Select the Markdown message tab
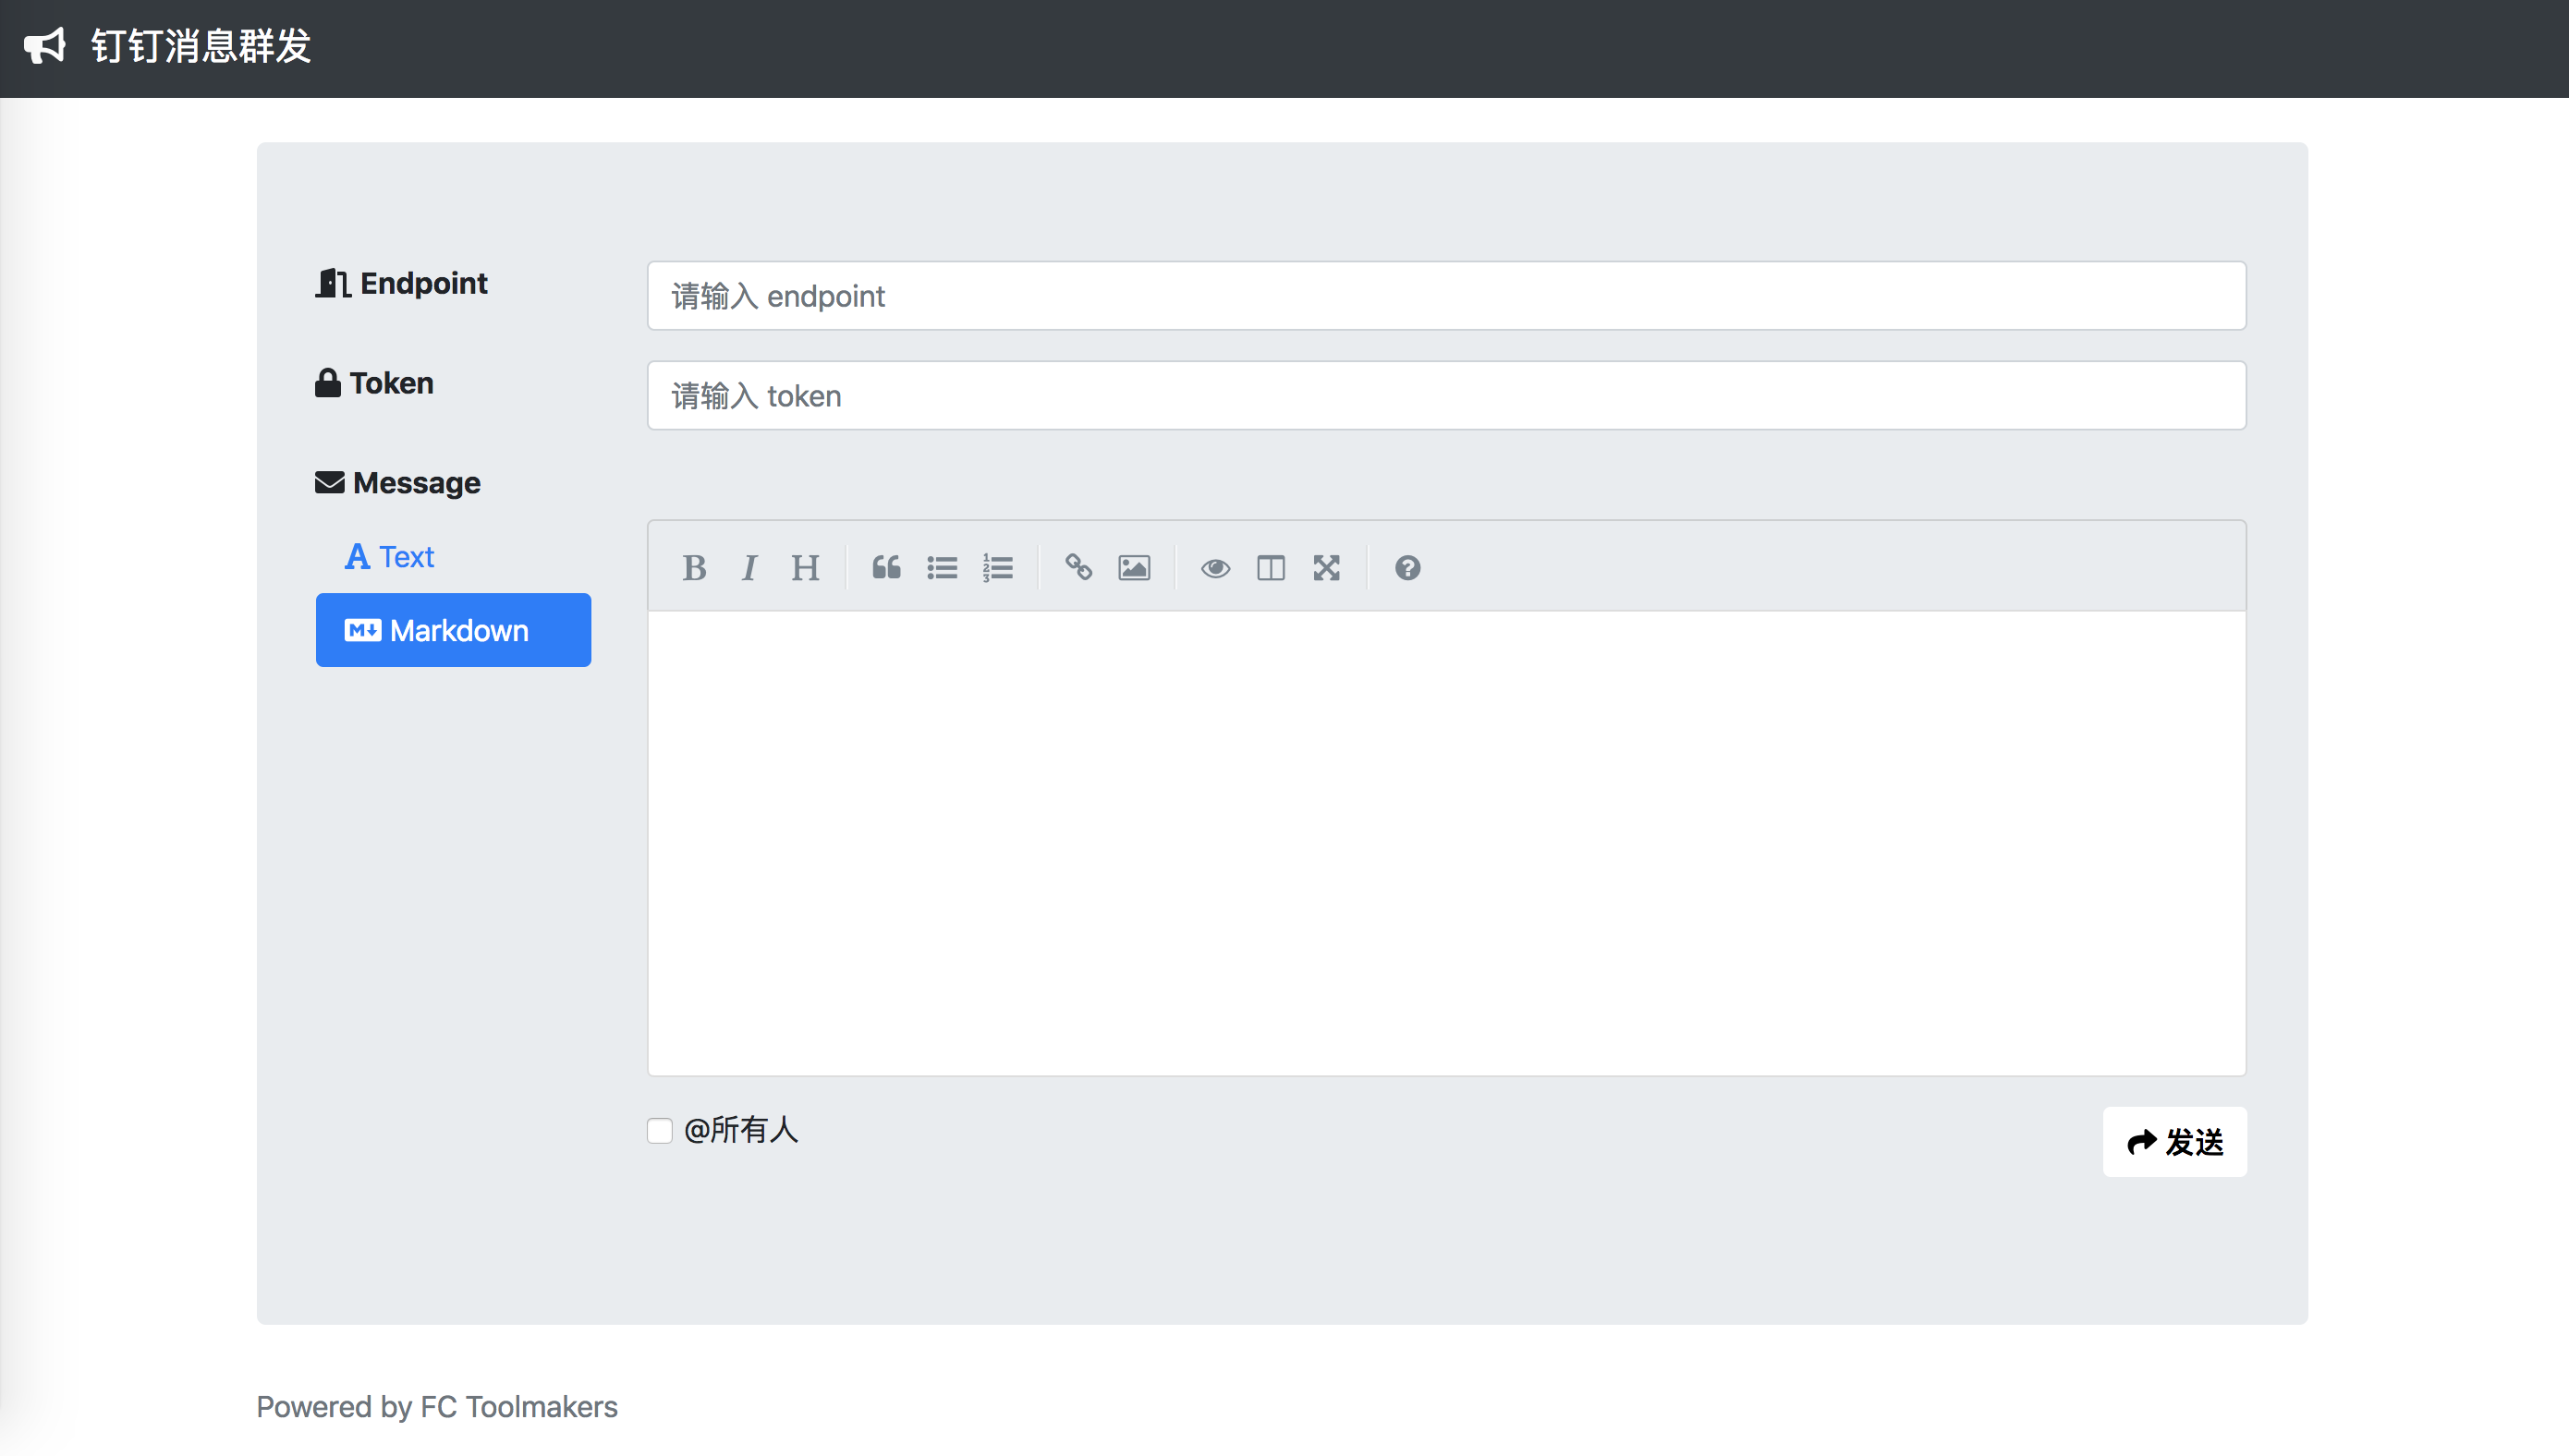 click(453, 630)
